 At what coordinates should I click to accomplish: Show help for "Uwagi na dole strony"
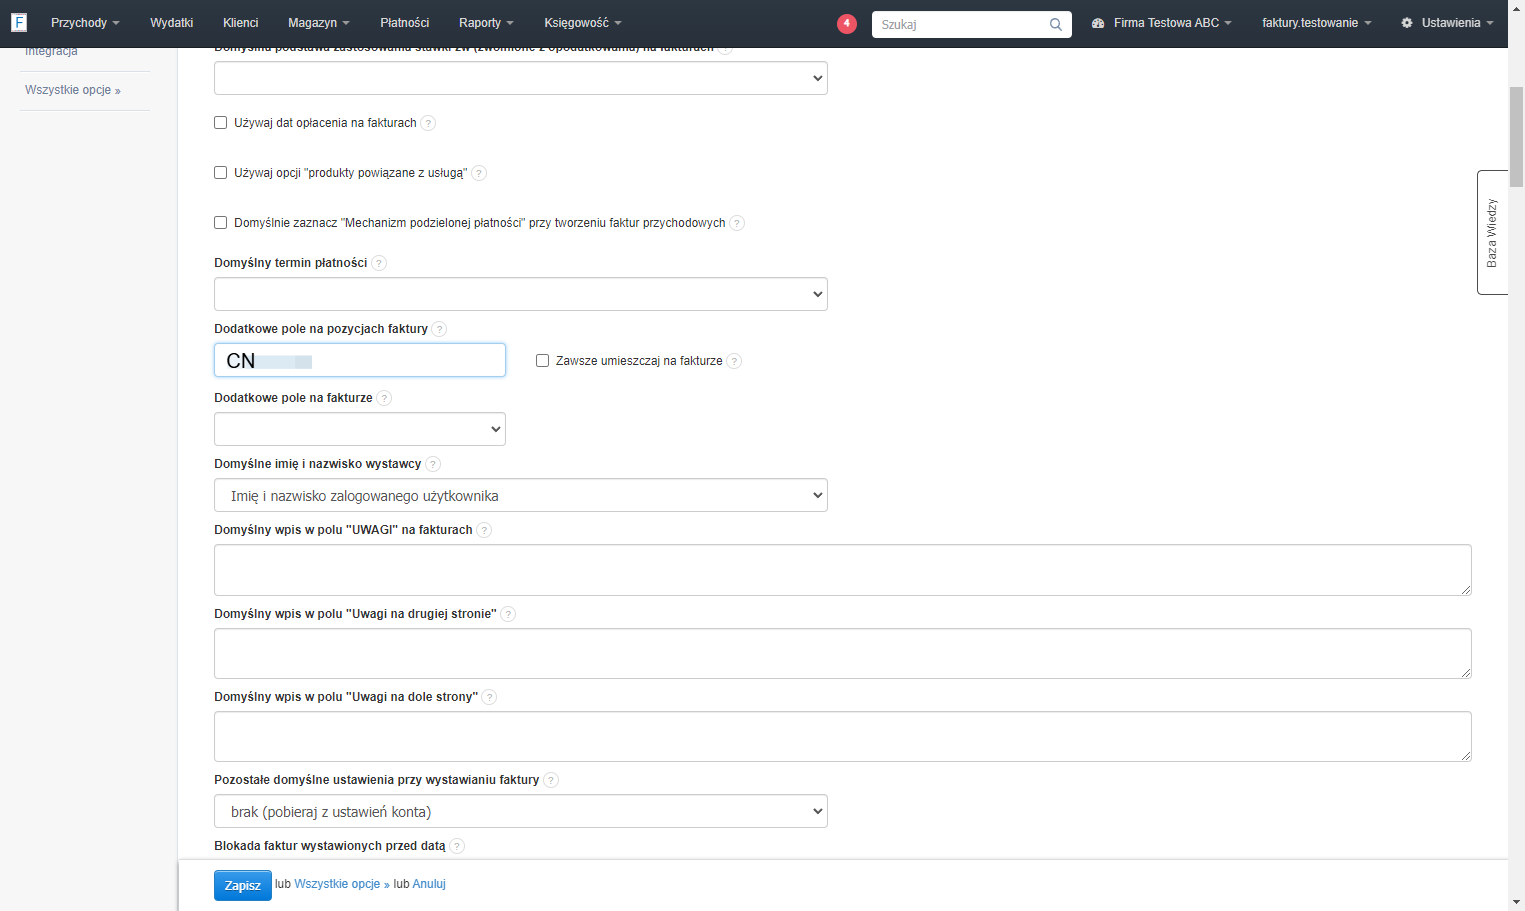(x=489, y=697)
